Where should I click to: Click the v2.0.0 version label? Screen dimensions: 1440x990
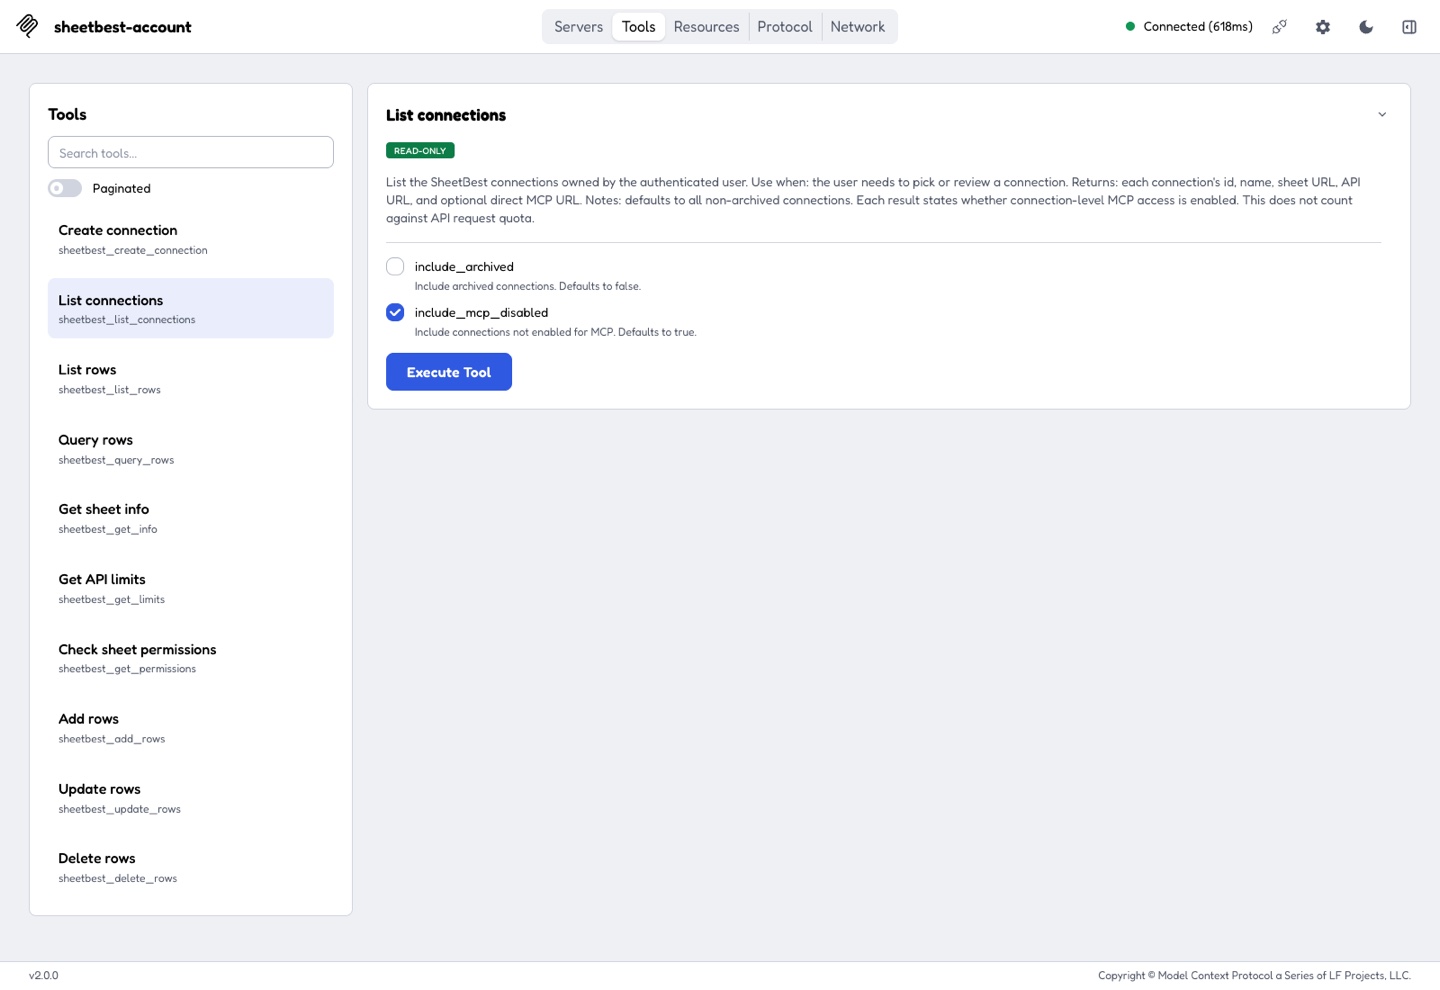coord(44,976)
